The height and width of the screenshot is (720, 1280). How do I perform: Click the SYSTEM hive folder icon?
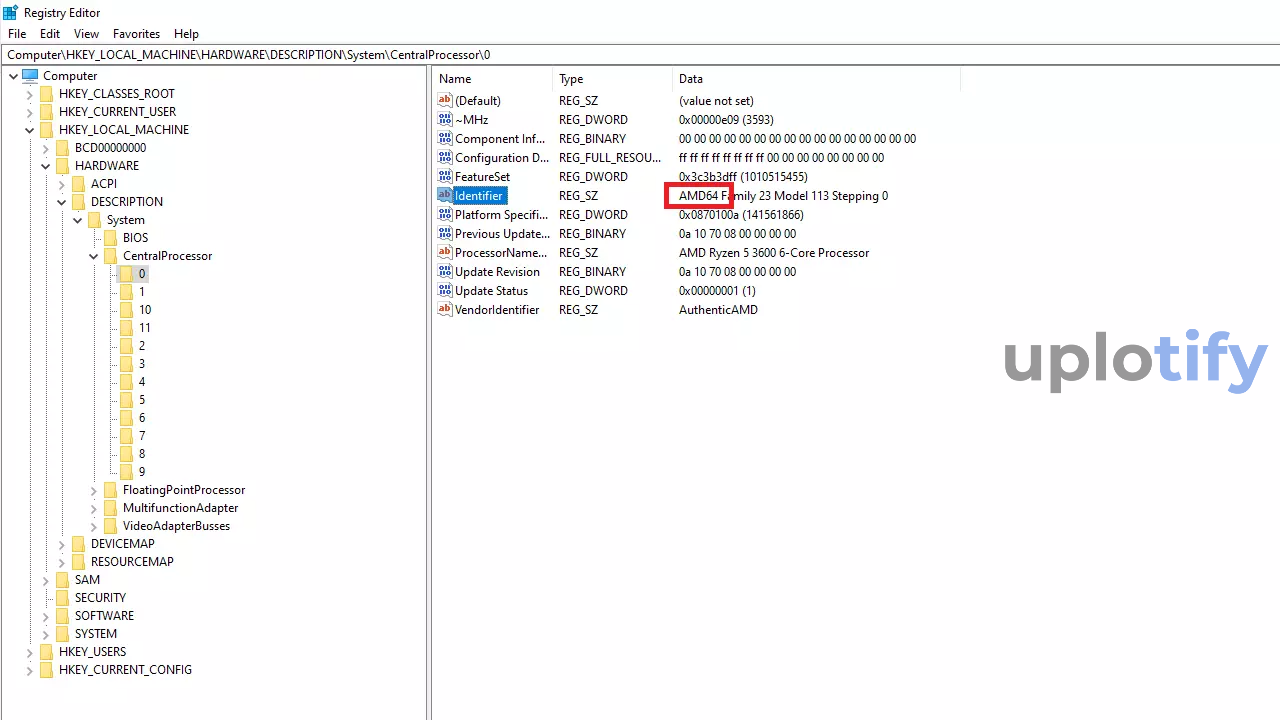(62, 634)
